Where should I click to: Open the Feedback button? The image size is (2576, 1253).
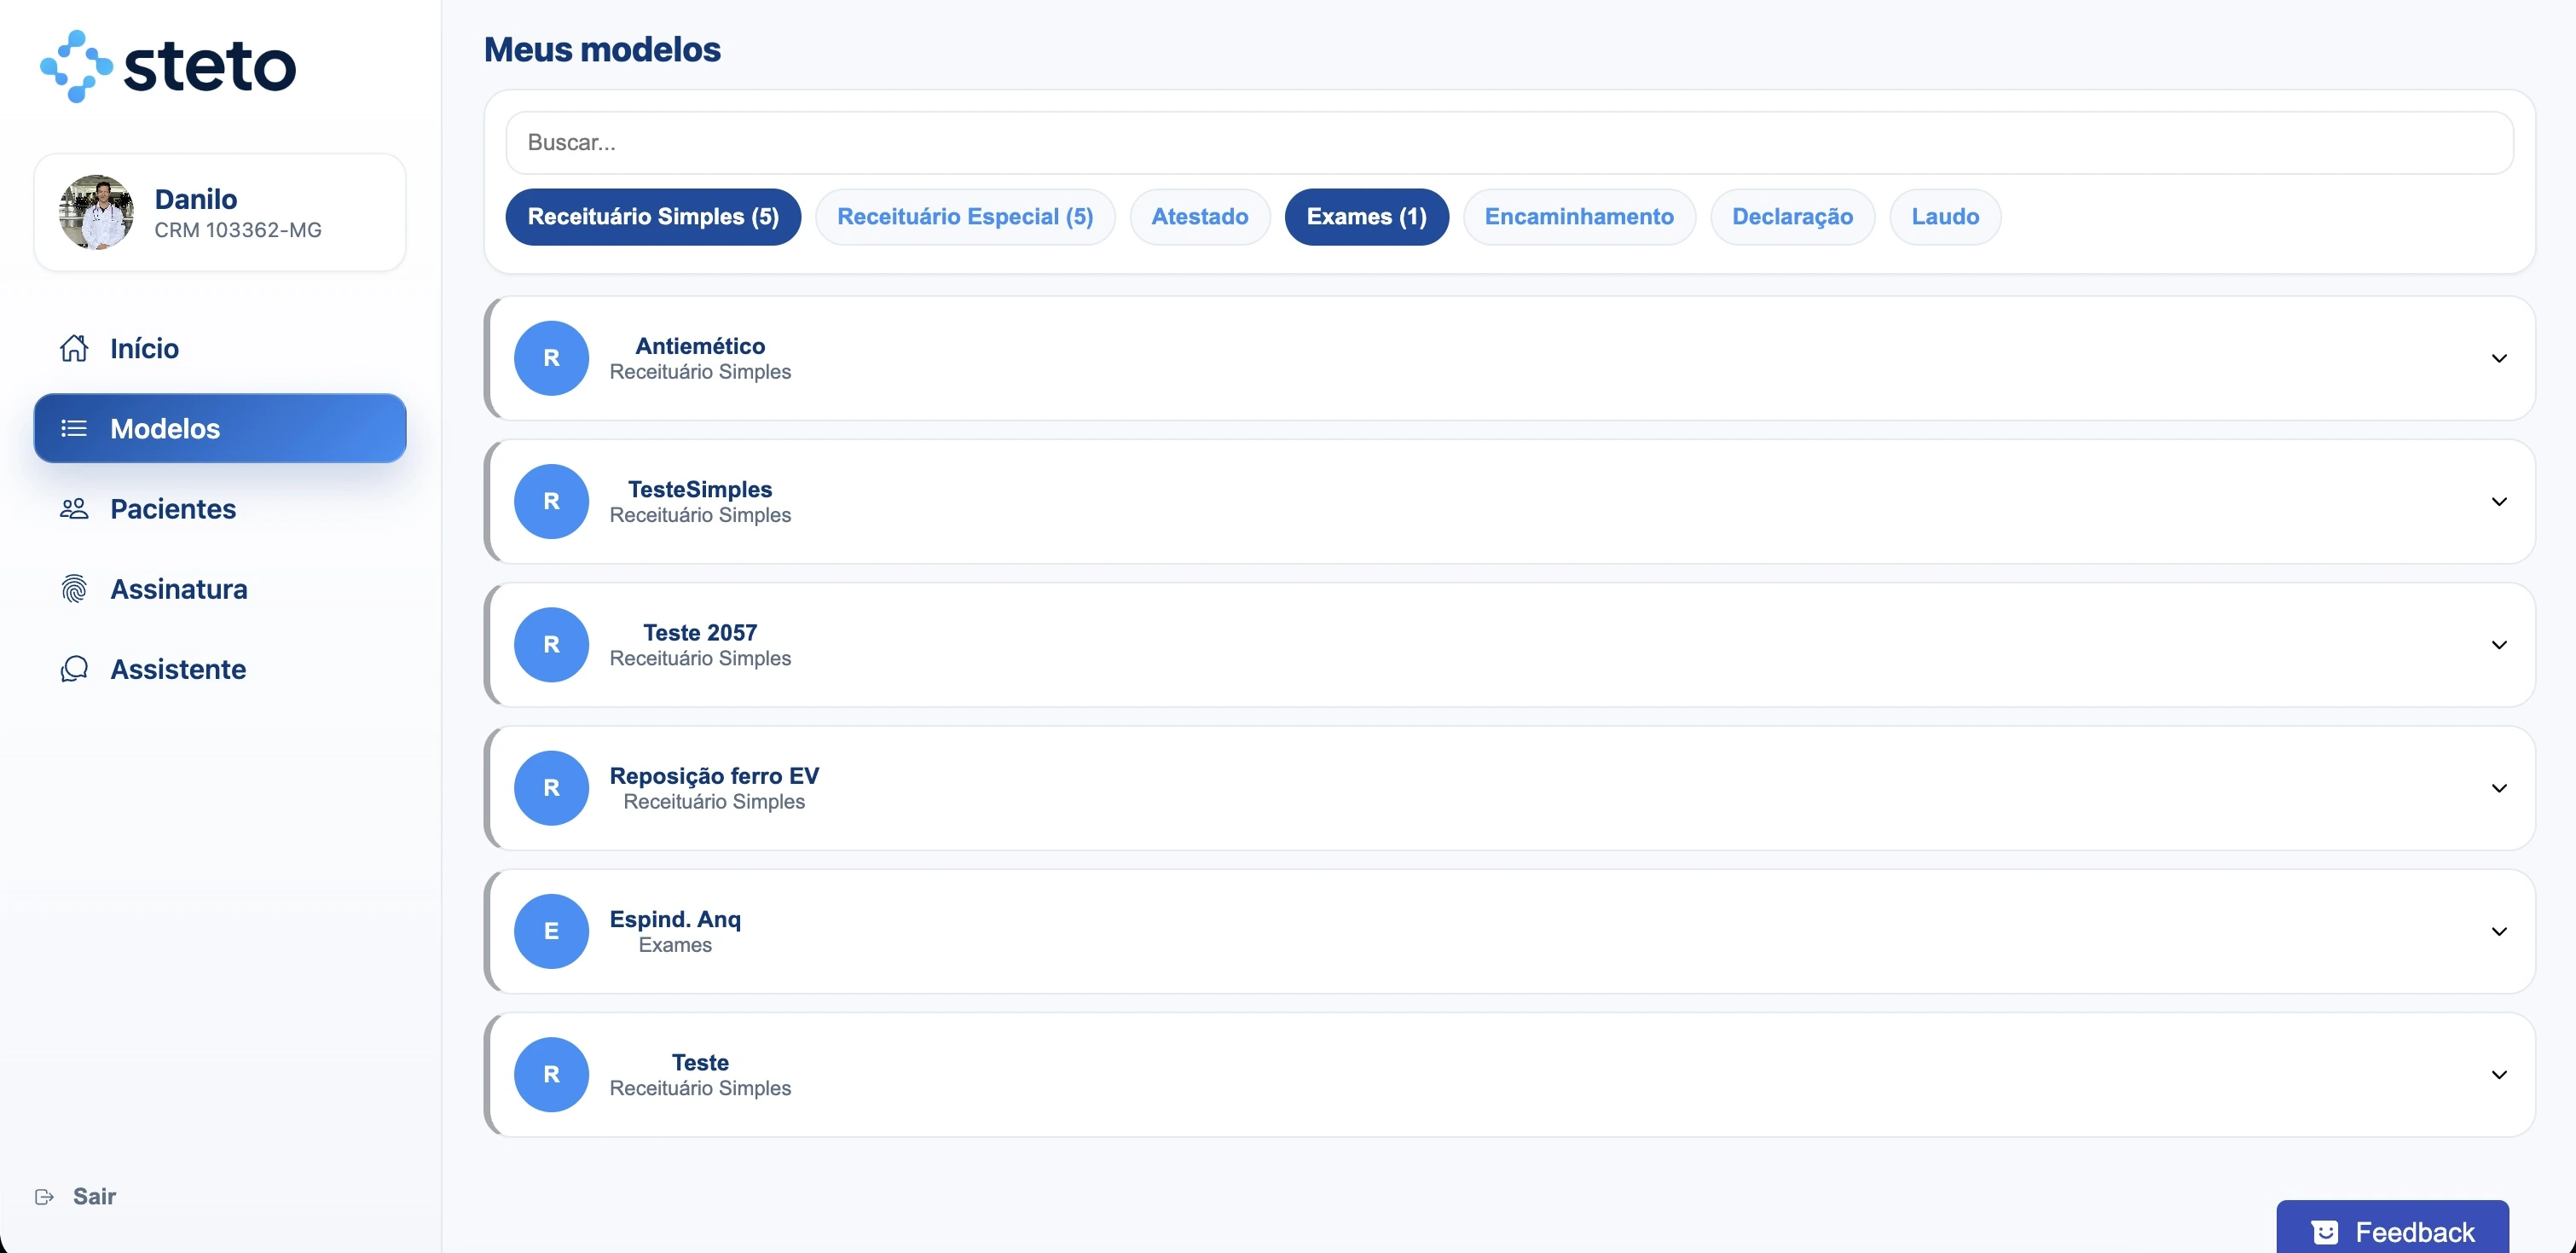point(2392,1231)
